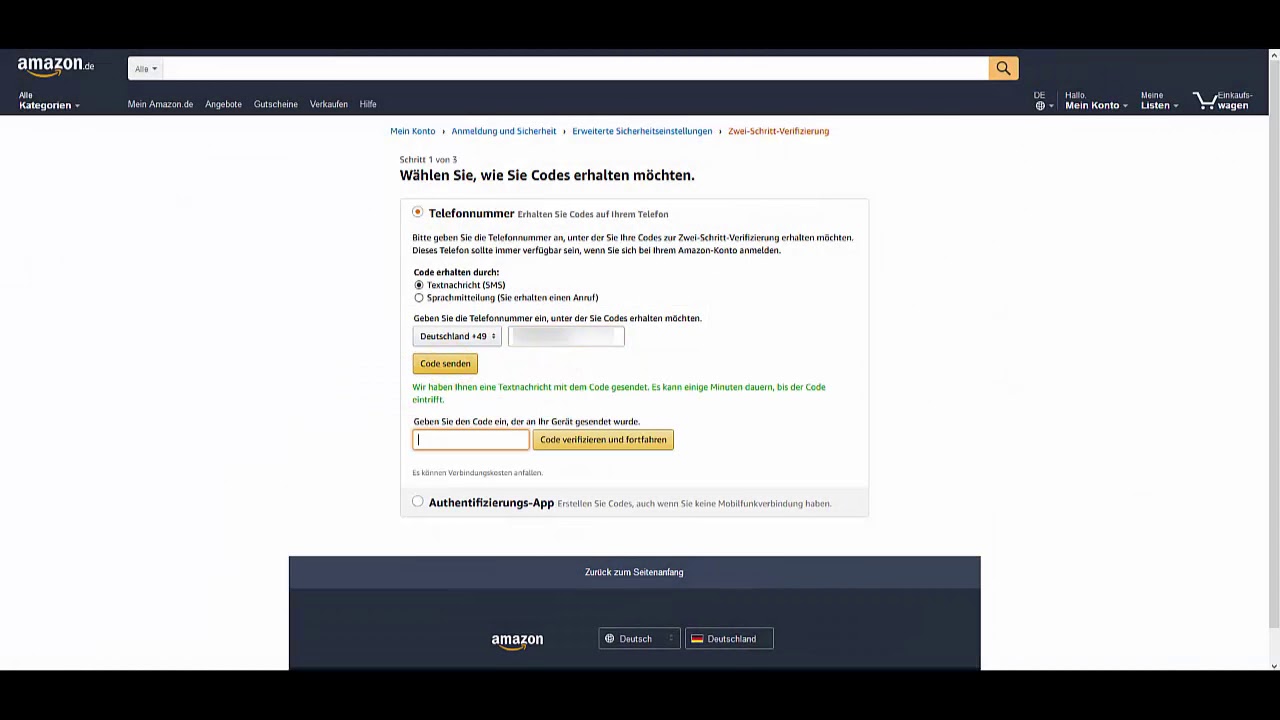Expand the Mein Konto account menu
1280x720 pixels.
point(1096,101)
